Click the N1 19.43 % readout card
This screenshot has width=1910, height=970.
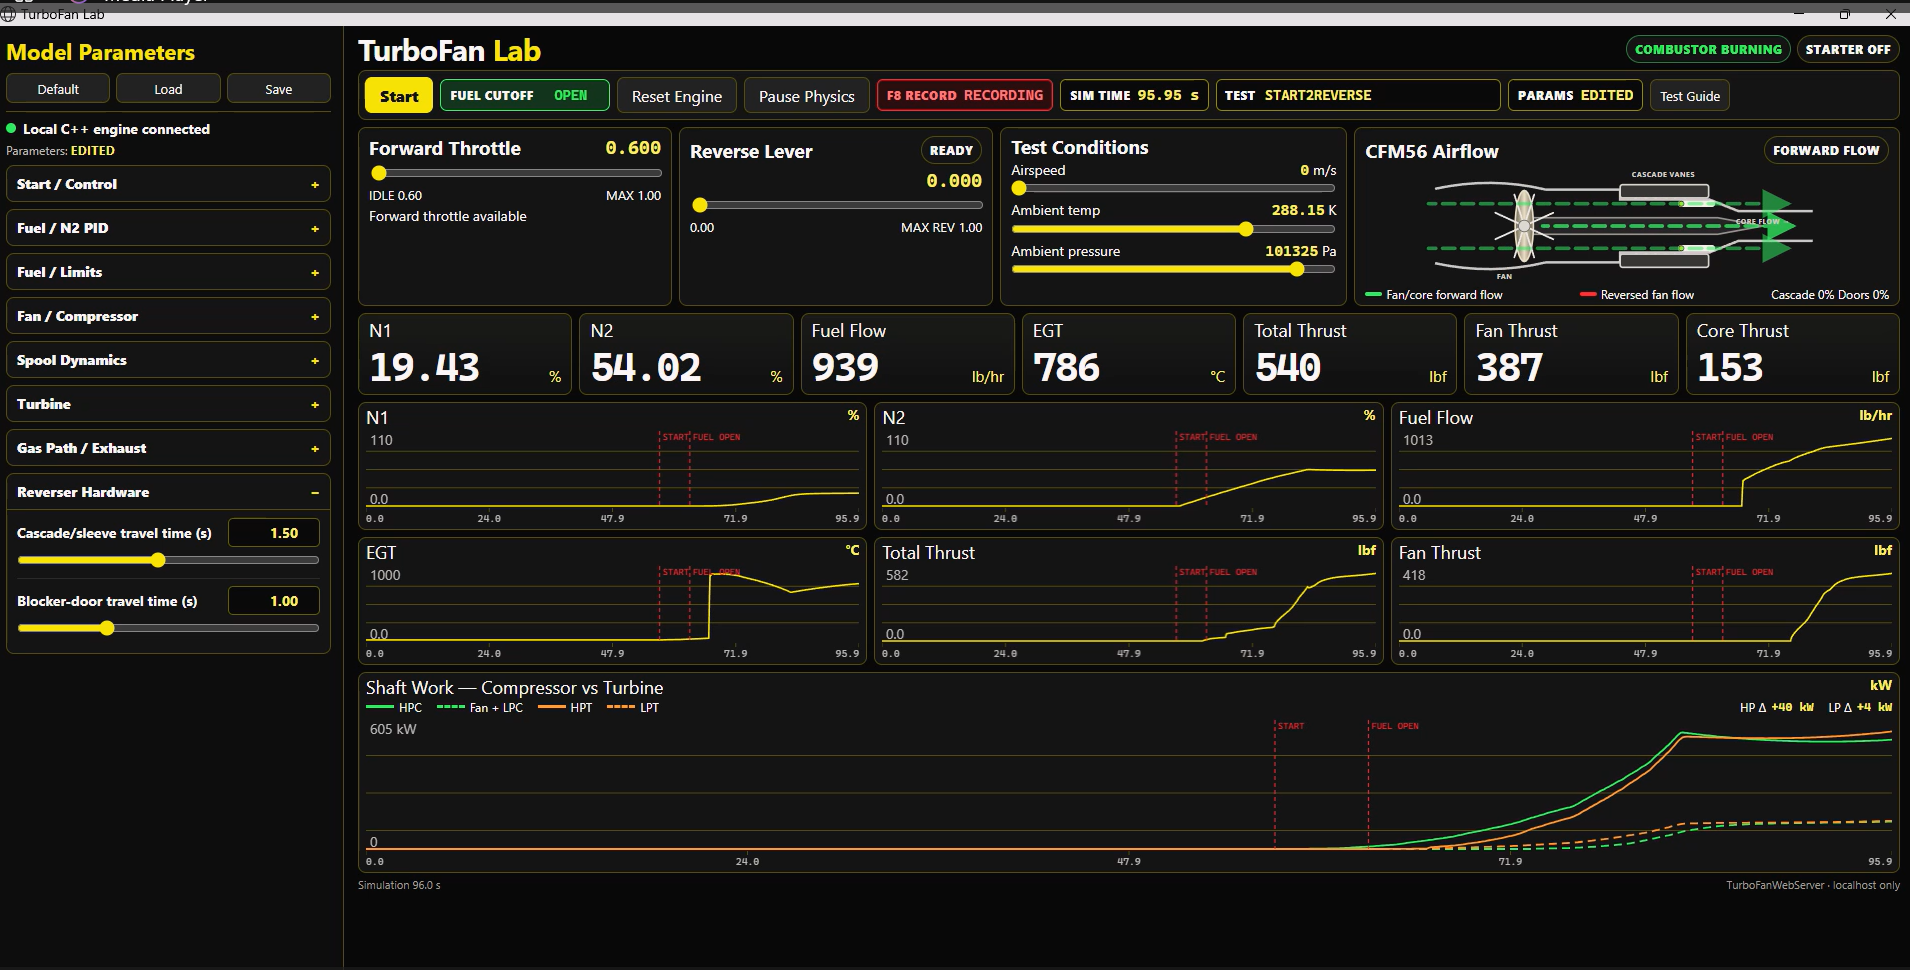click(465, 354)
